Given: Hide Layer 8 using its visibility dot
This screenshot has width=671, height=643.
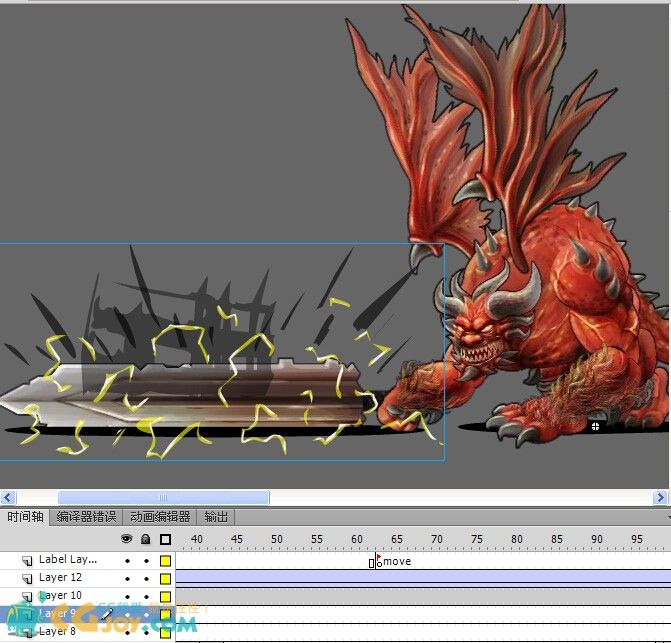Looking at the screenshot, I should pyautogui.click(x=127, y=632).
